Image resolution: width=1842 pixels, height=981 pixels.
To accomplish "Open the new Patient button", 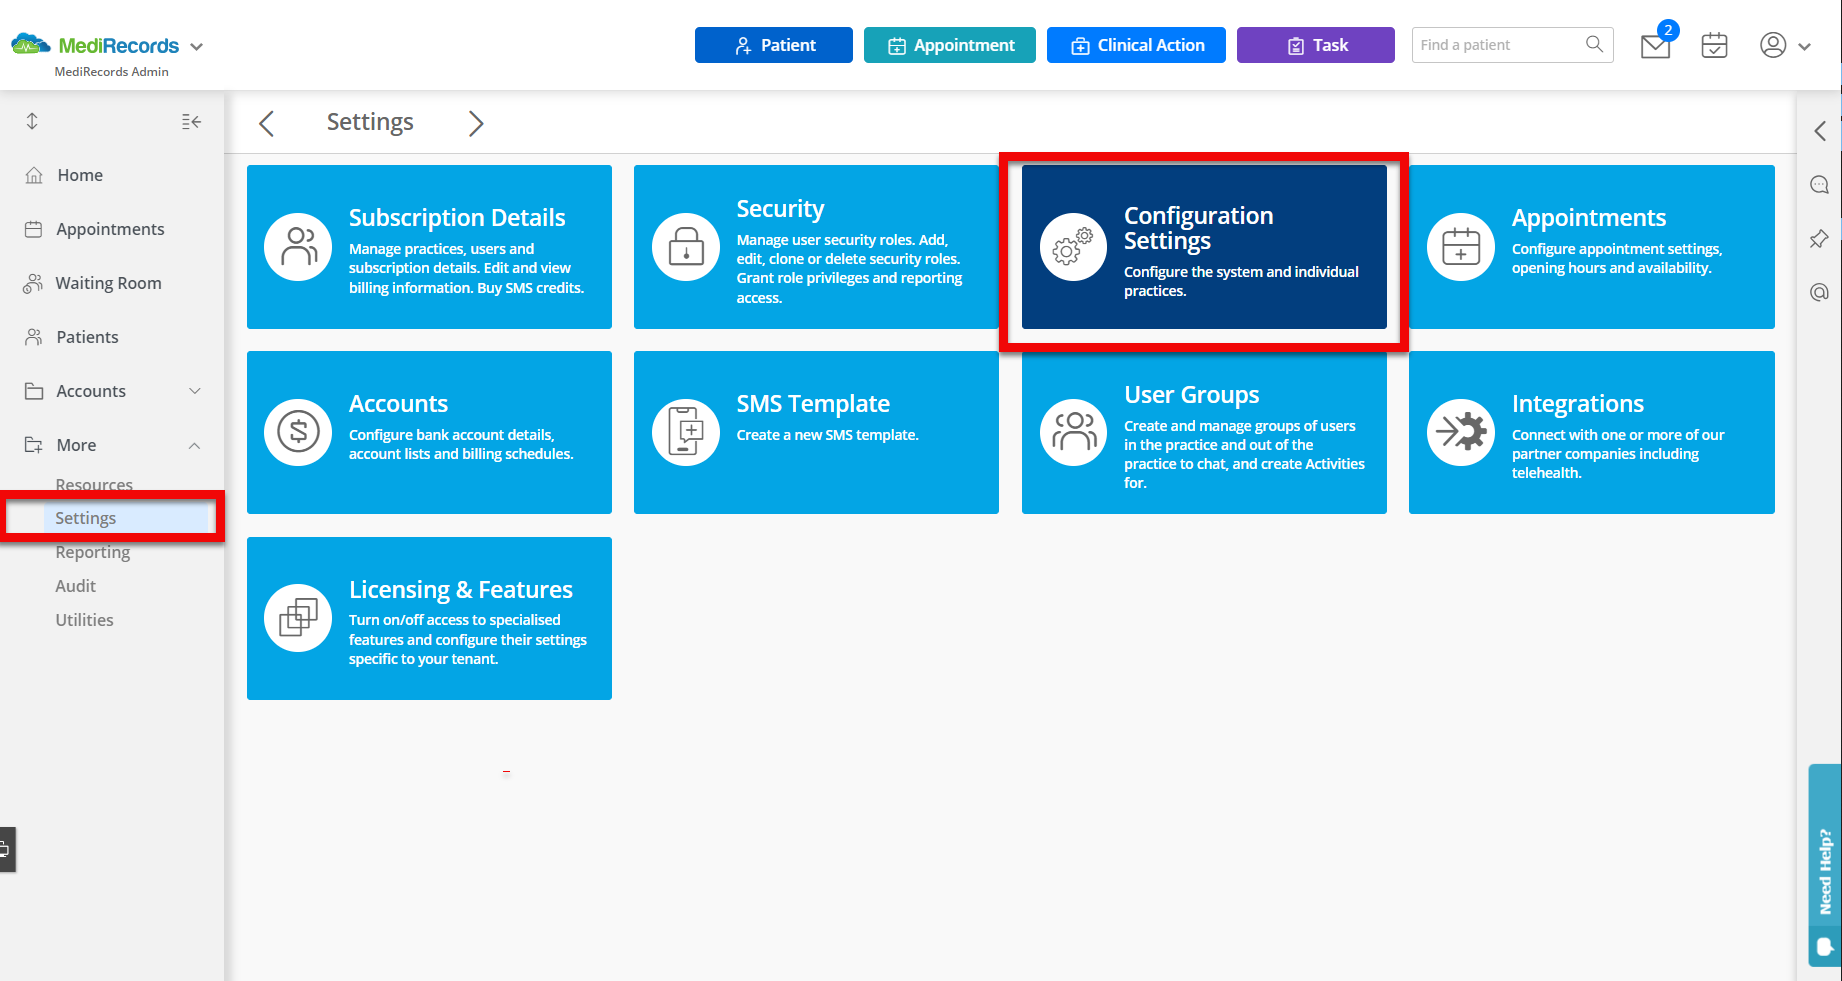I will 773,45.
